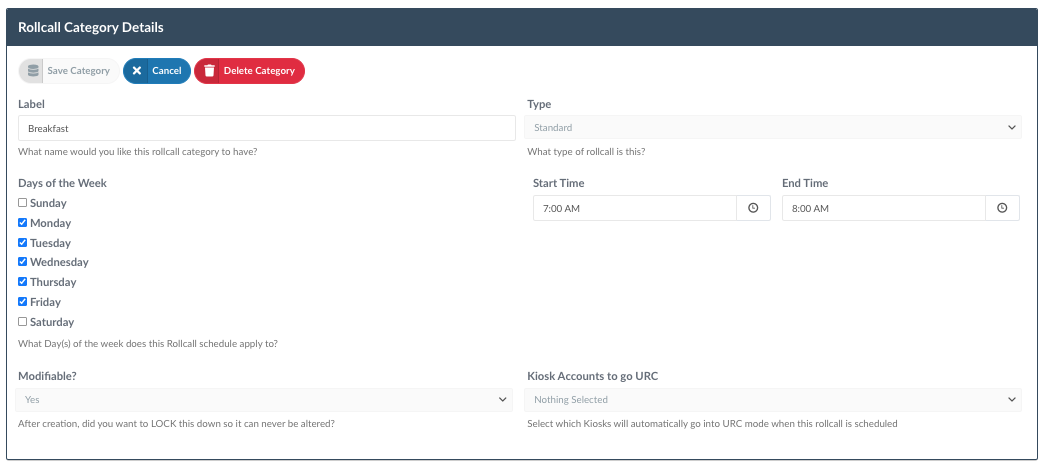This screenshot has width=1048, height=465.
Task: Expand the Modifiable dropdown set to Yes
Action: coord(264,400)
